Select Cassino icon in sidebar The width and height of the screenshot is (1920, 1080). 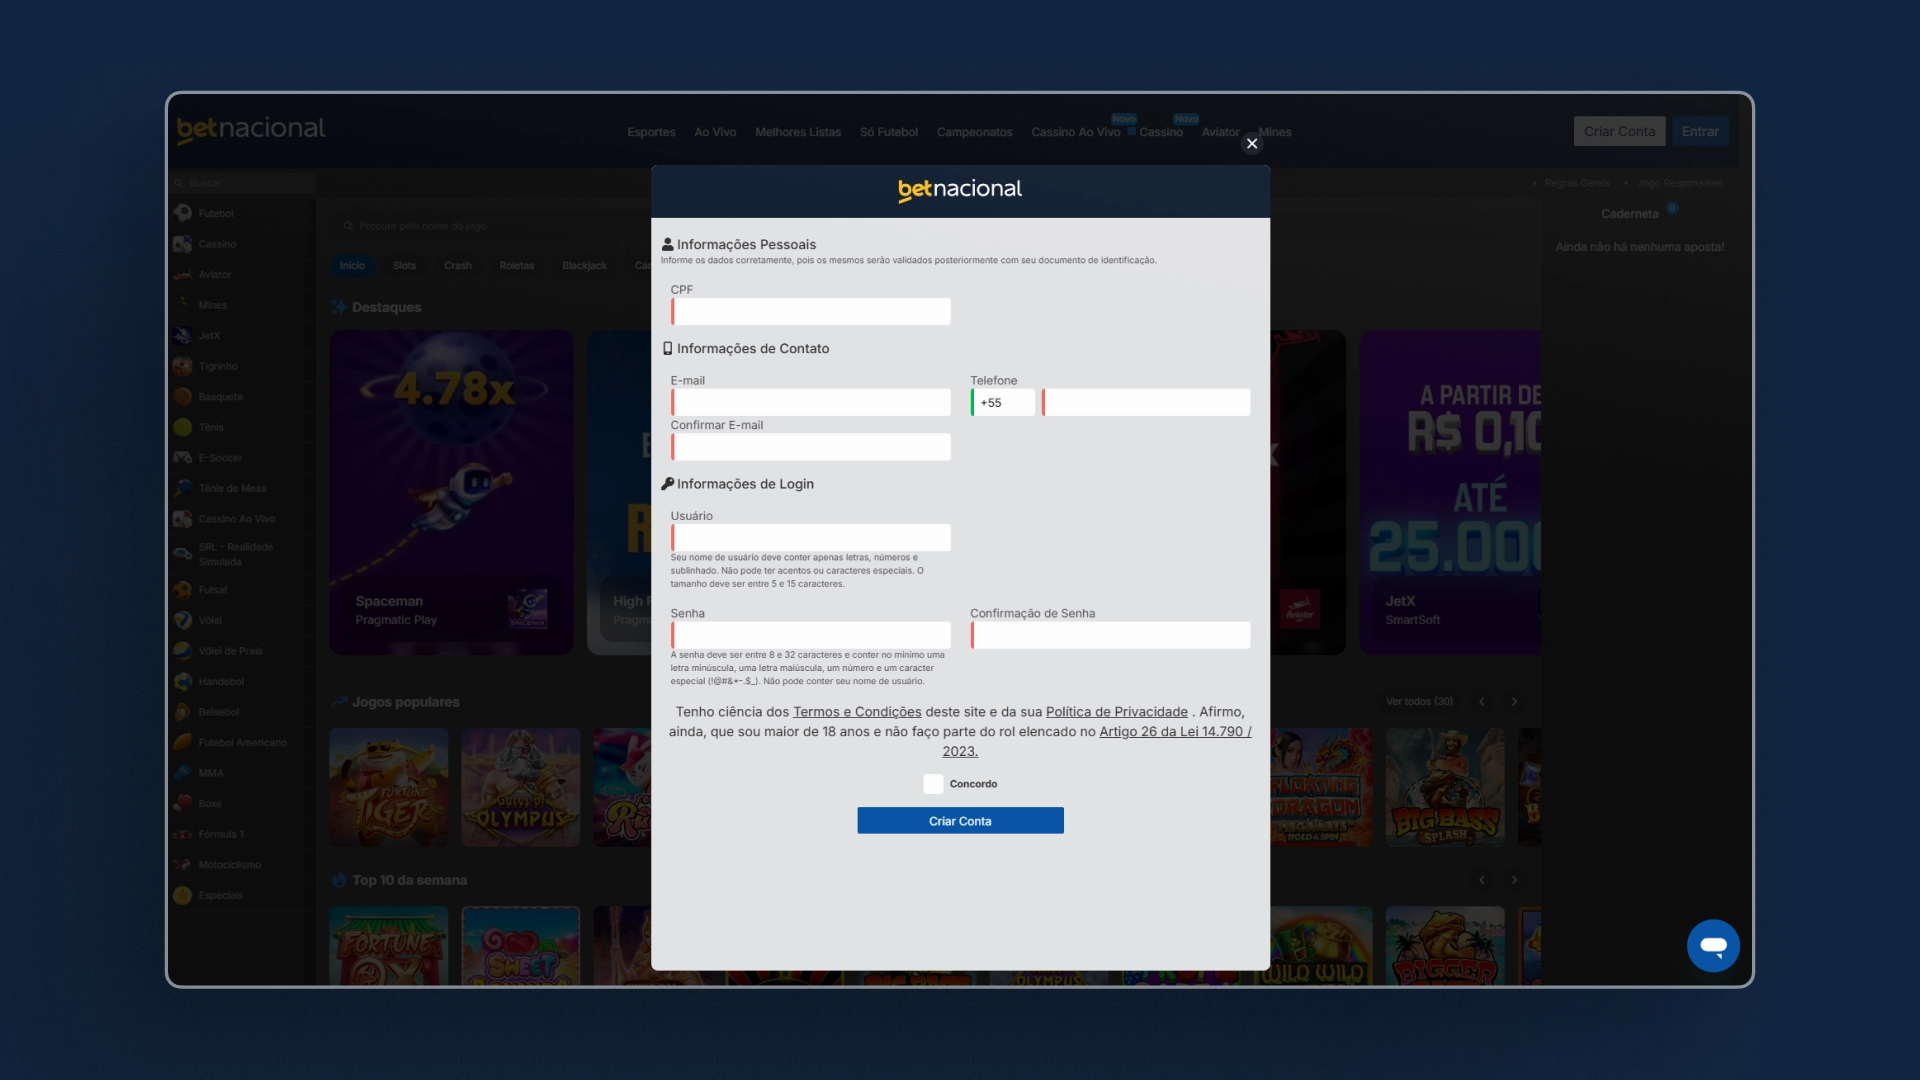[182, 244]
